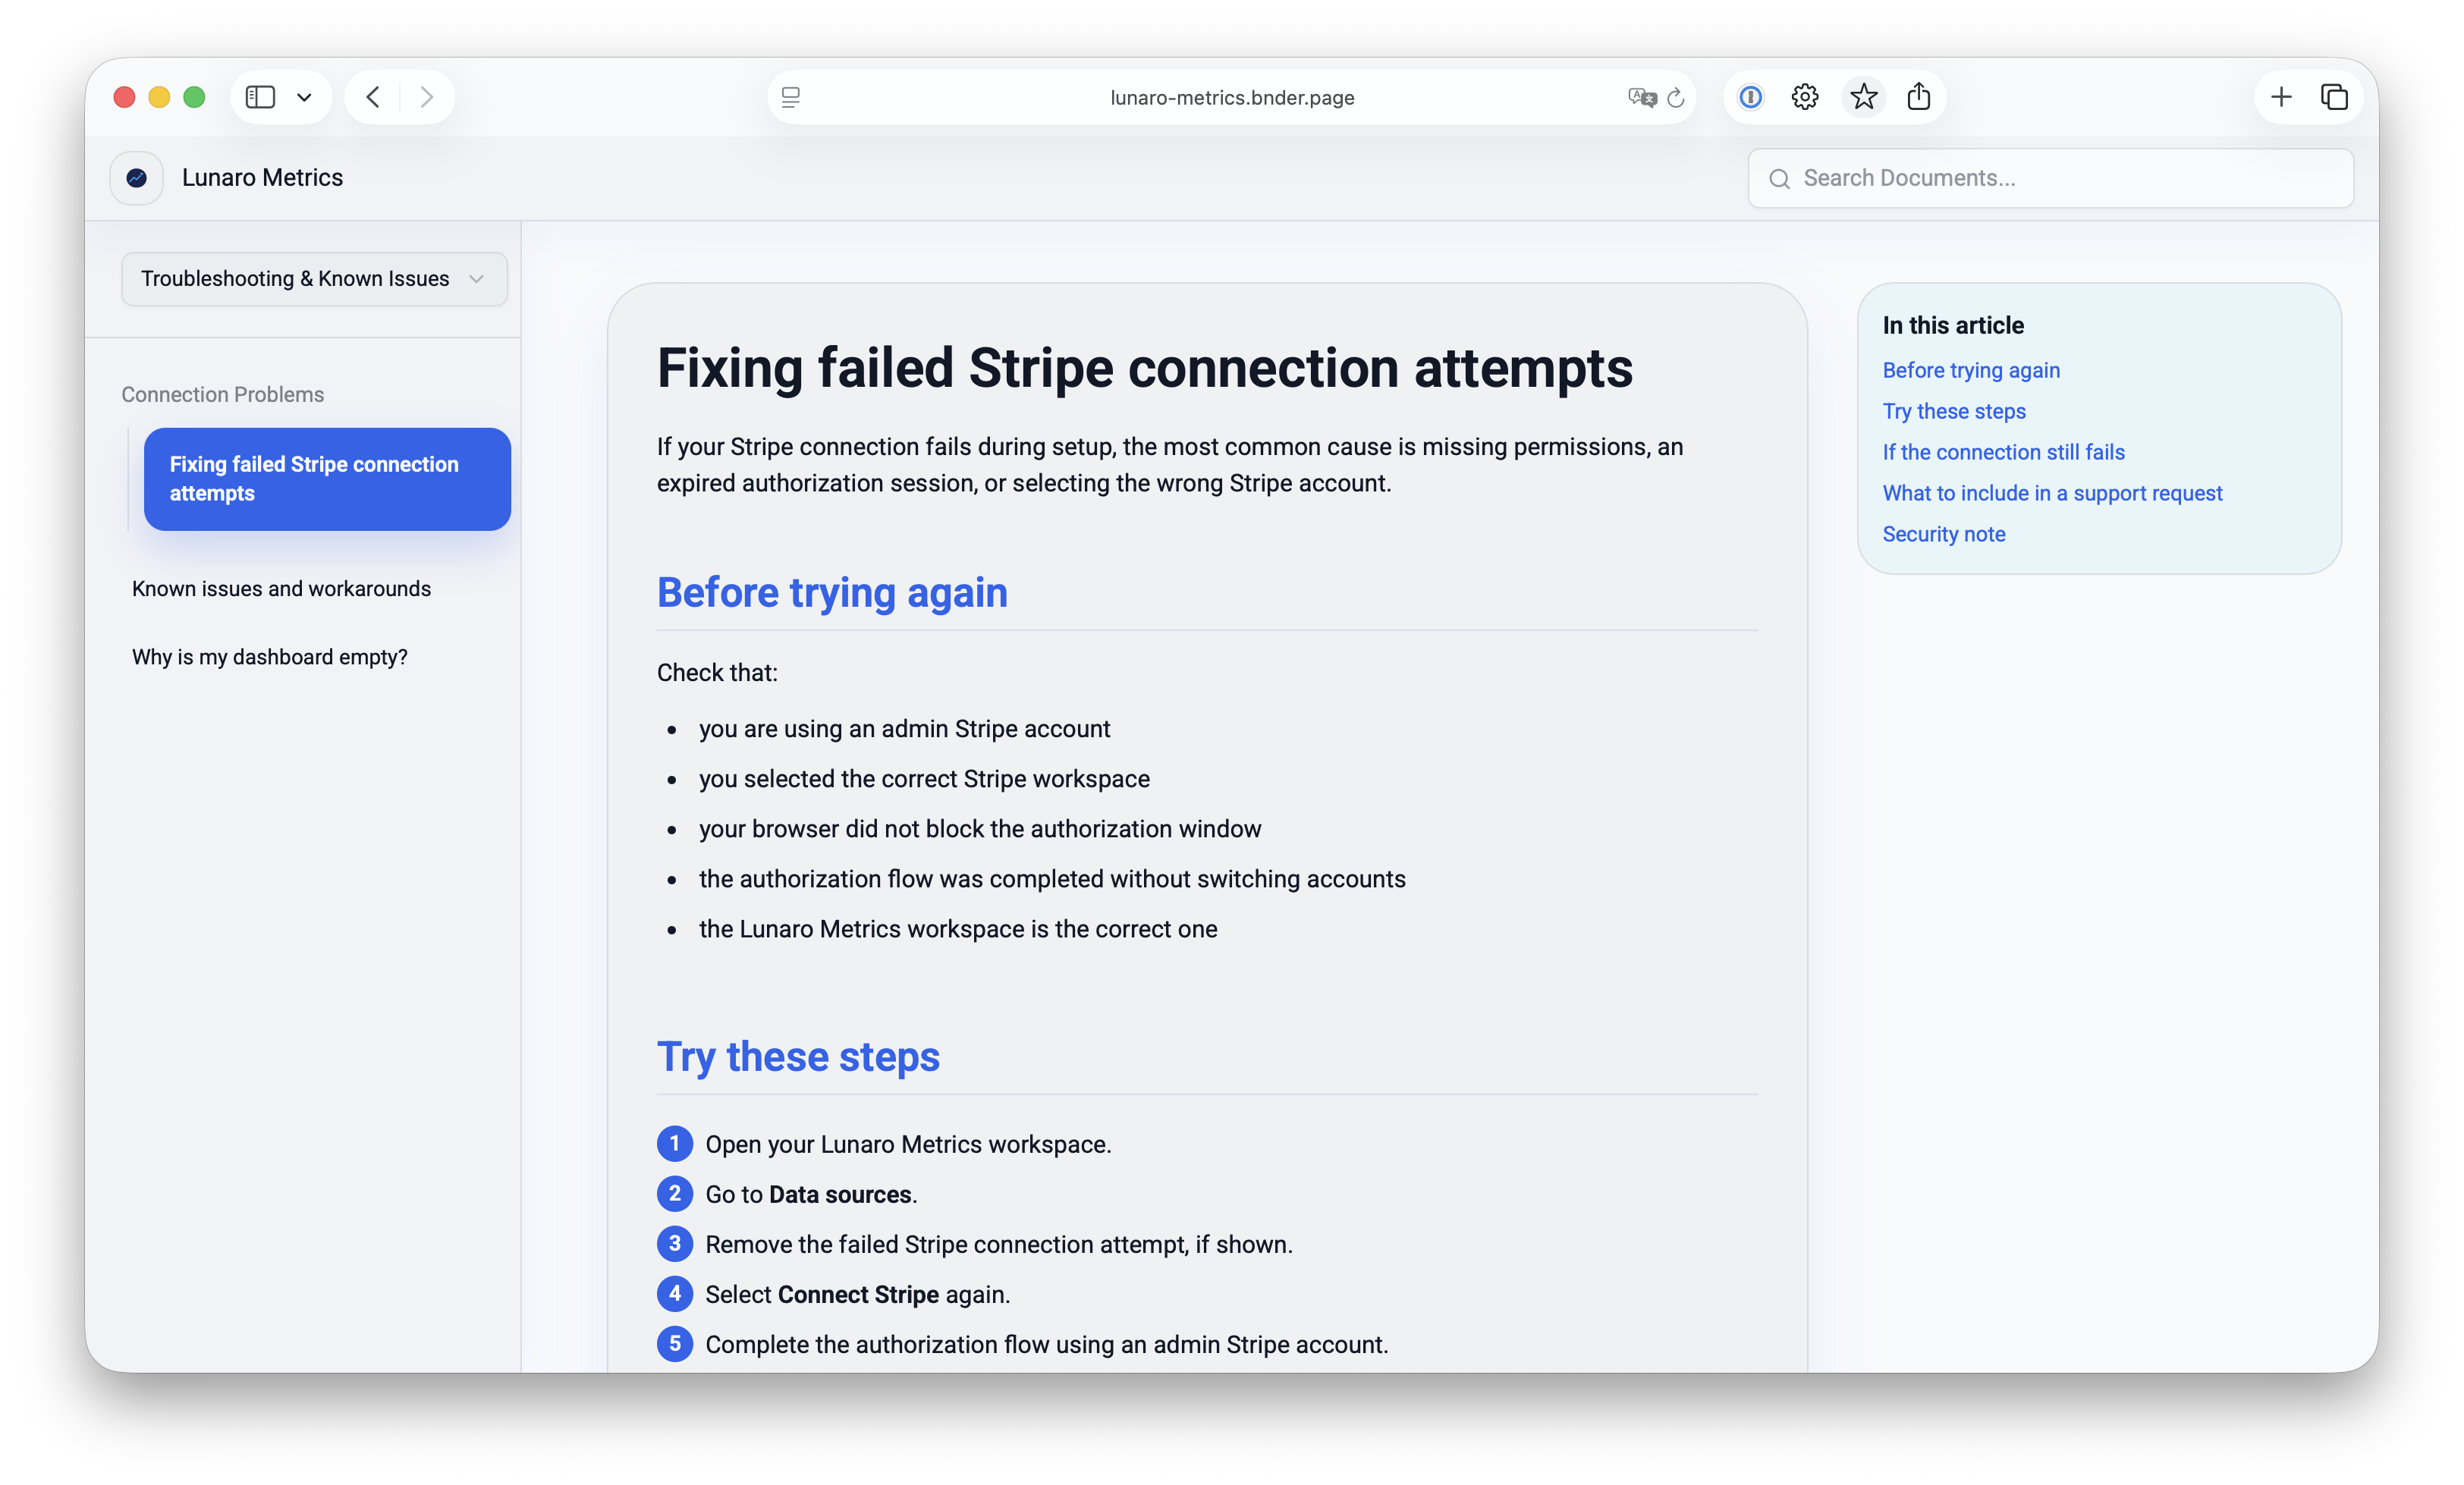Go forward with the browser forward arrow
The width and height of the screenshot is (2464, 1485).
427,97
